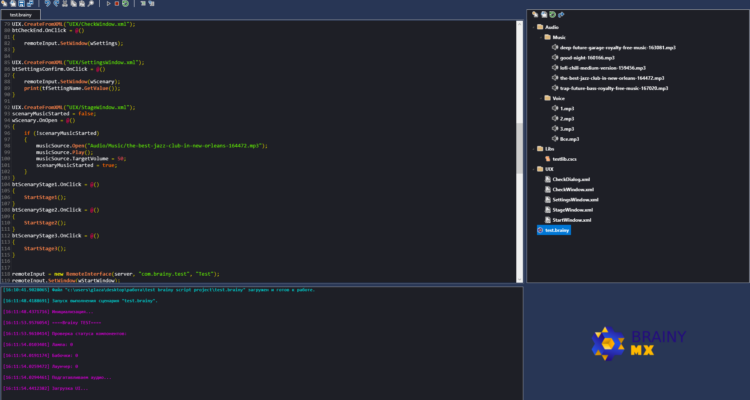The width and height of the screenshot is (750, 400).
Task: Click the editor scrollbar down arrow
Action: (x=519, y=279)
